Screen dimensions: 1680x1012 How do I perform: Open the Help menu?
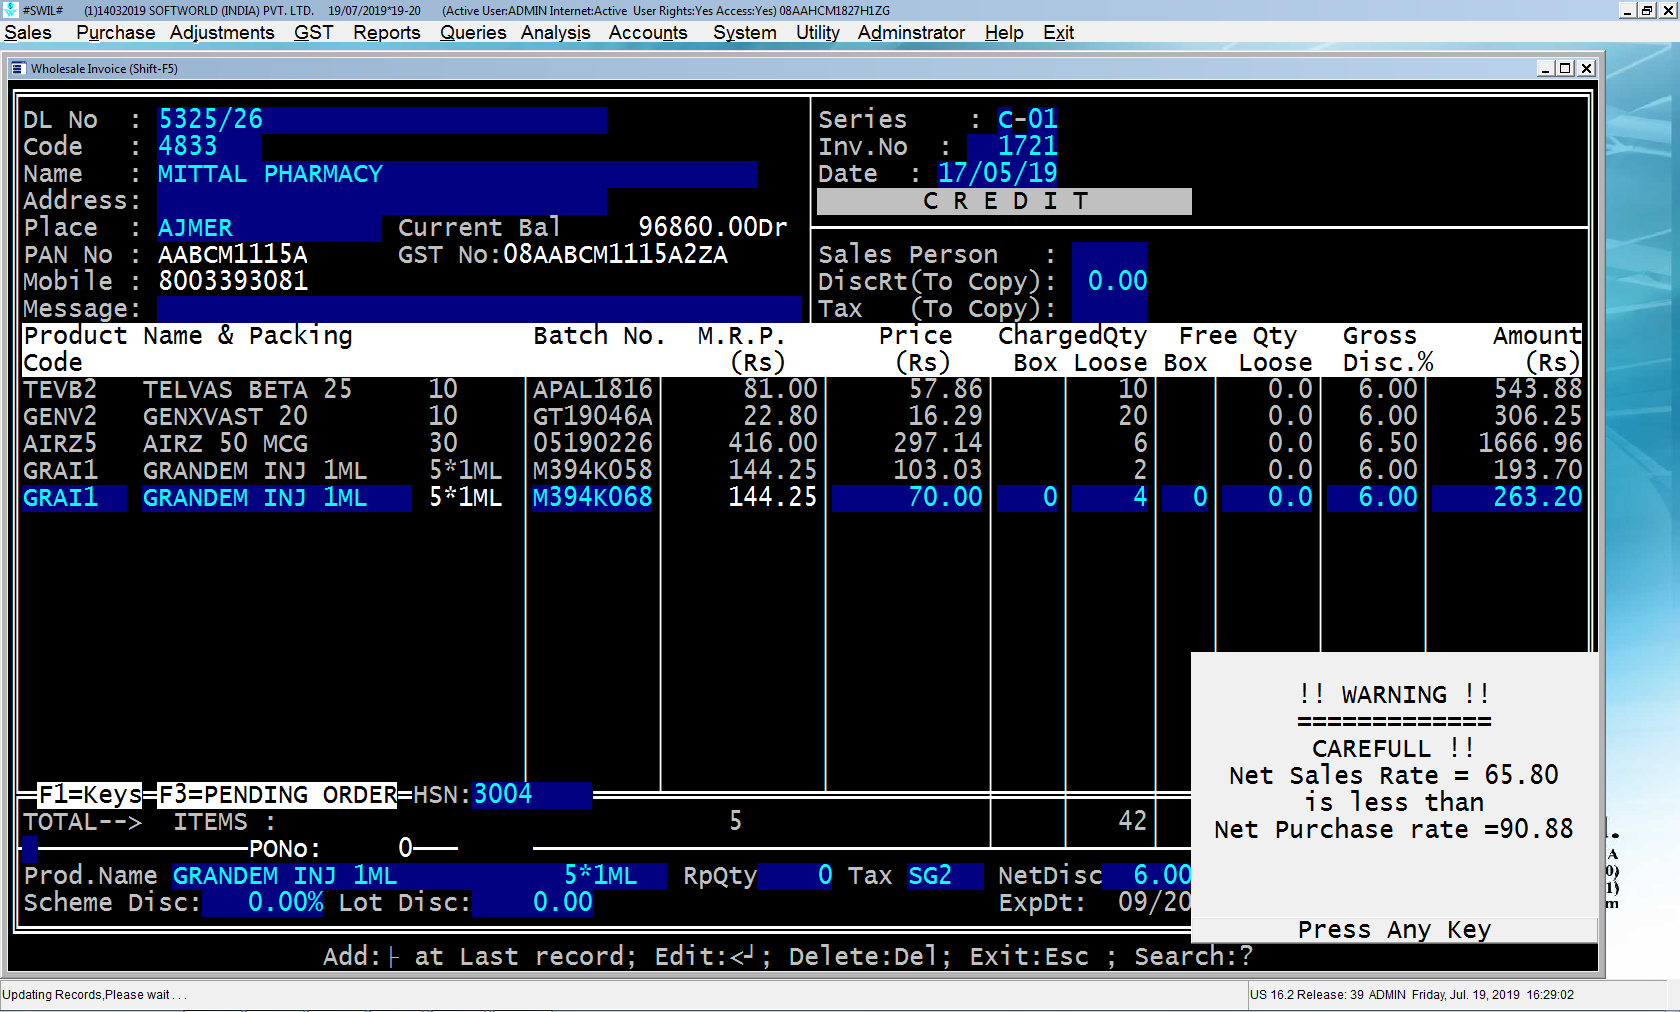point(1003,32)
